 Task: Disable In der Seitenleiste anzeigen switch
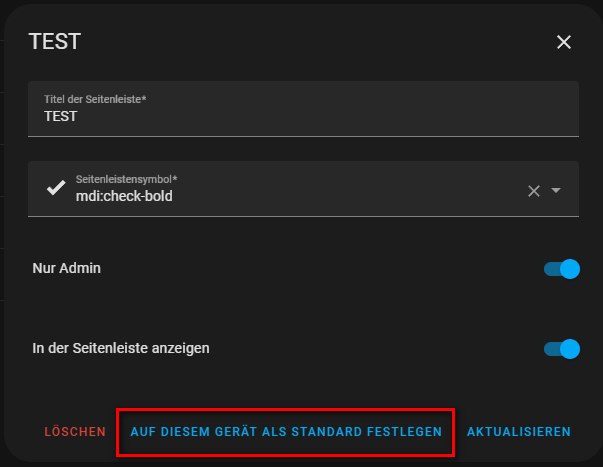[x=562, y=349]
